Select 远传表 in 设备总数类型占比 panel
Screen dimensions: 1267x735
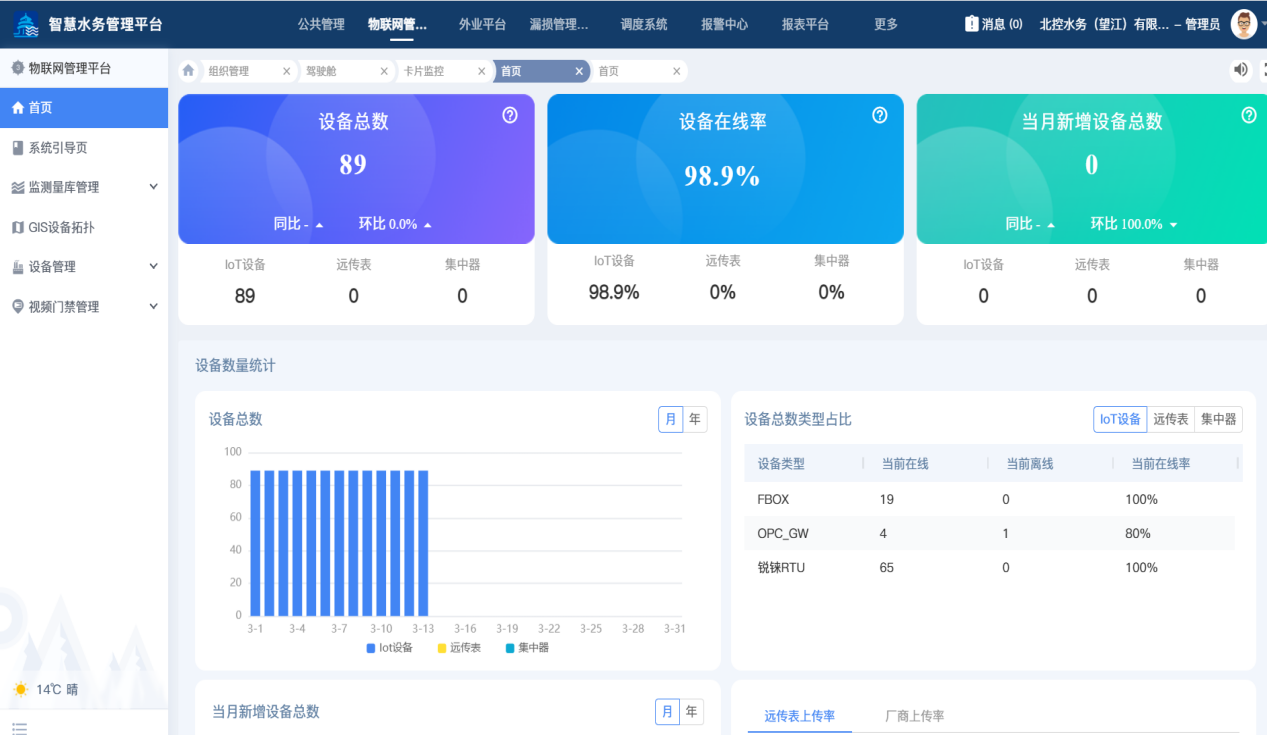point(1170,419)
